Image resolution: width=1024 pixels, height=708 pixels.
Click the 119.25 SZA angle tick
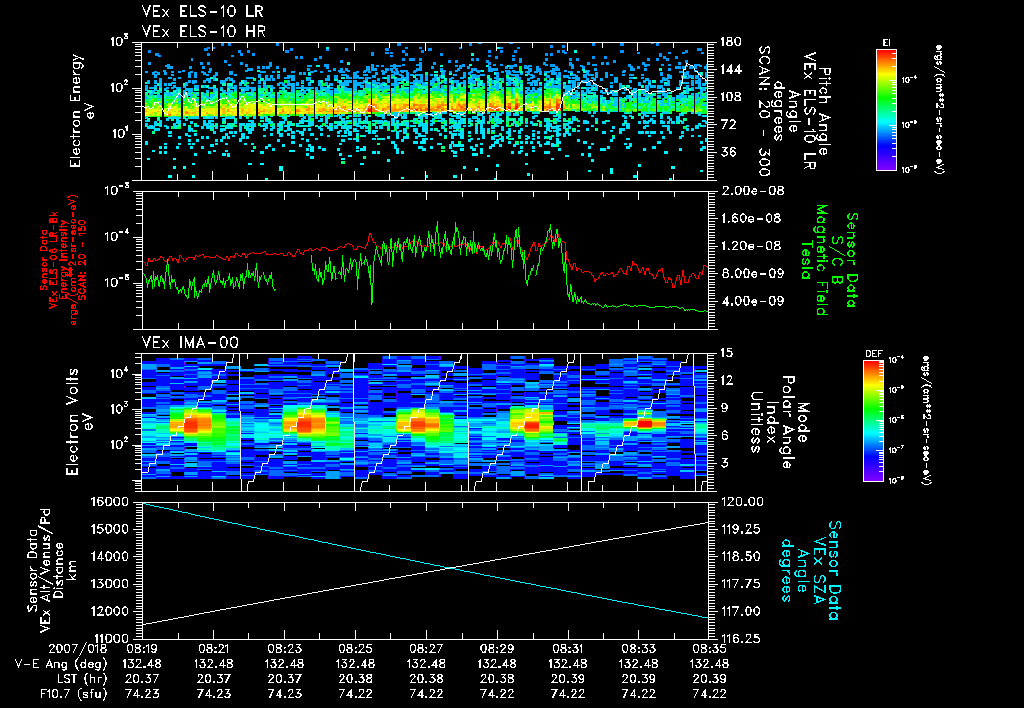[741, 529]
